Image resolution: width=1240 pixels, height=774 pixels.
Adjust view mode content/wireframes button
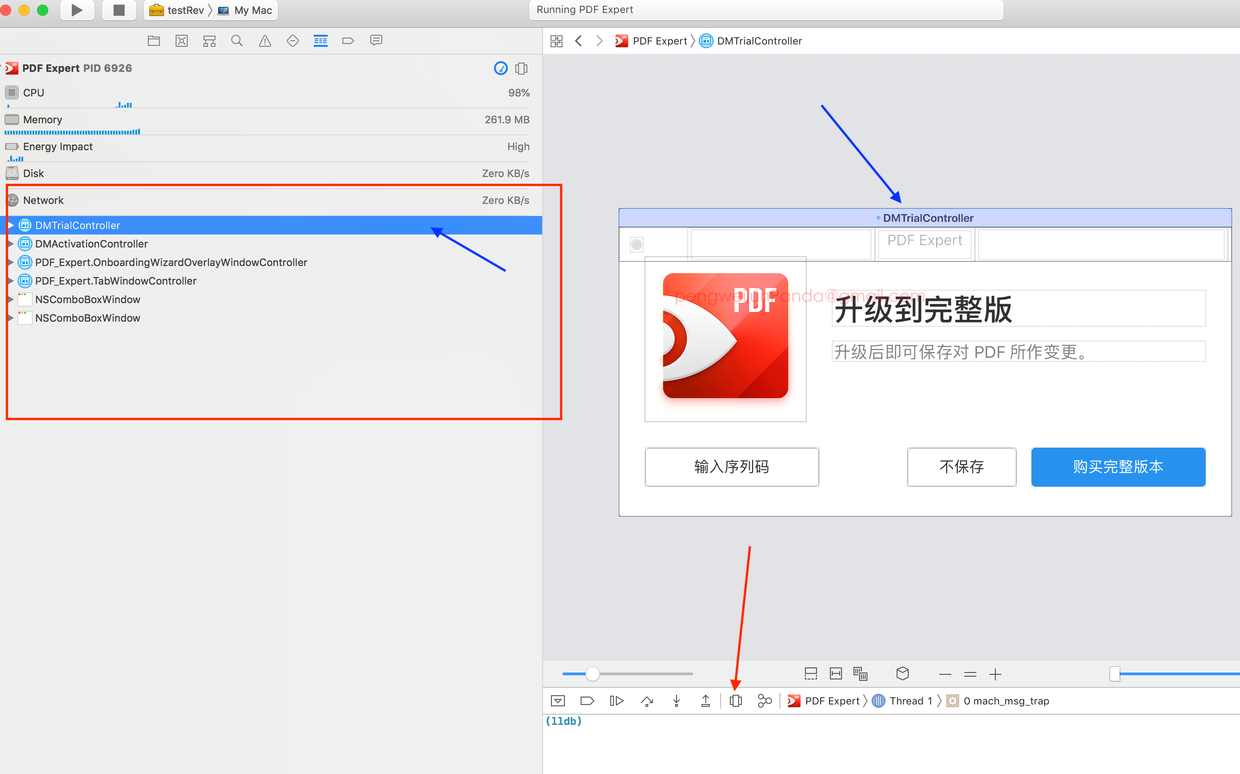click(x=861, y=674)
